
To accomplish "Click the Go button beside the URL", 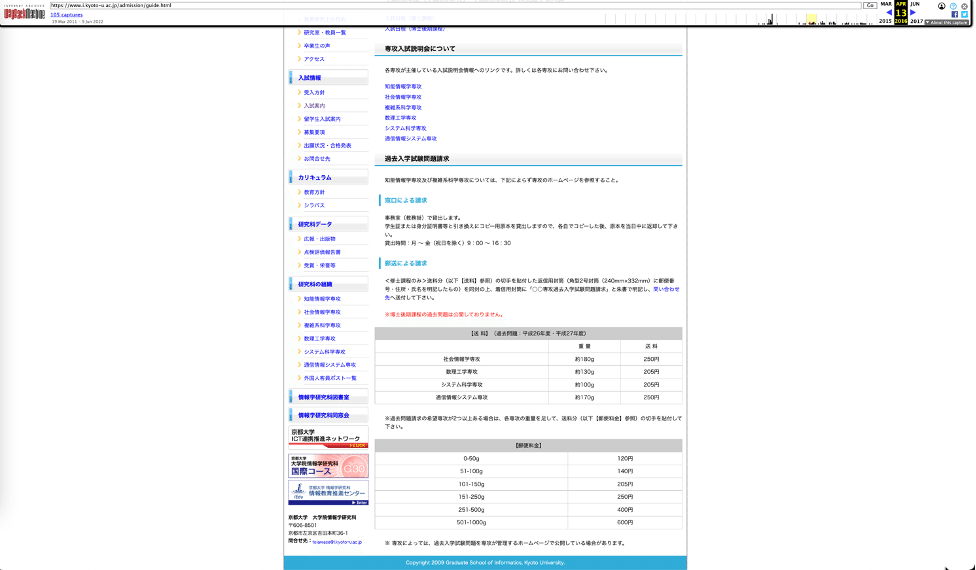I will point(870,5).
